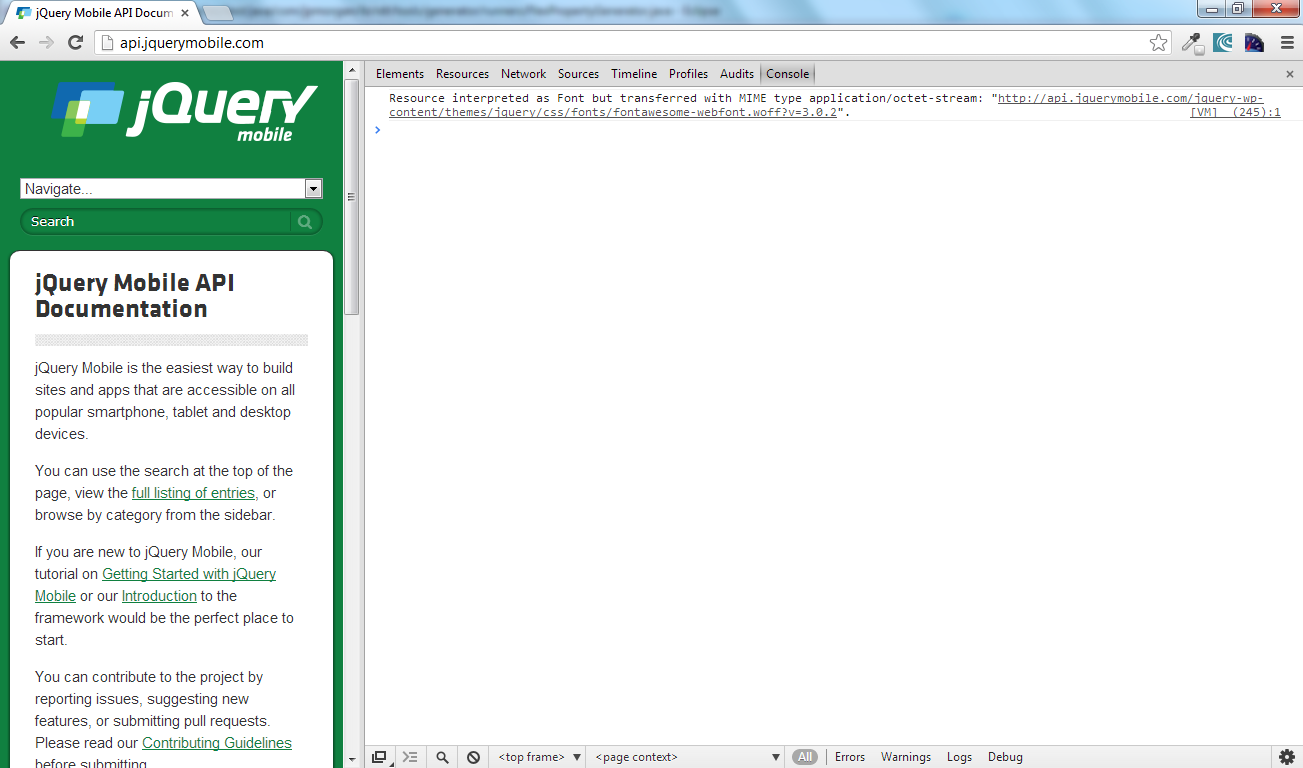This screenshot has height=768, width=1303.
Task: Open DevTools settings gear
Action: click(1287, 757)
